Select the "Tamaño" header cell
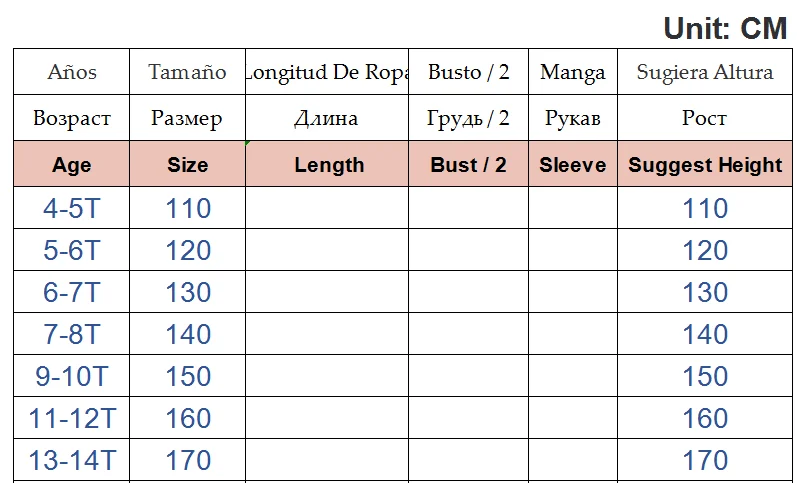This screenshot has height=483, width=797. coord(188,72)
